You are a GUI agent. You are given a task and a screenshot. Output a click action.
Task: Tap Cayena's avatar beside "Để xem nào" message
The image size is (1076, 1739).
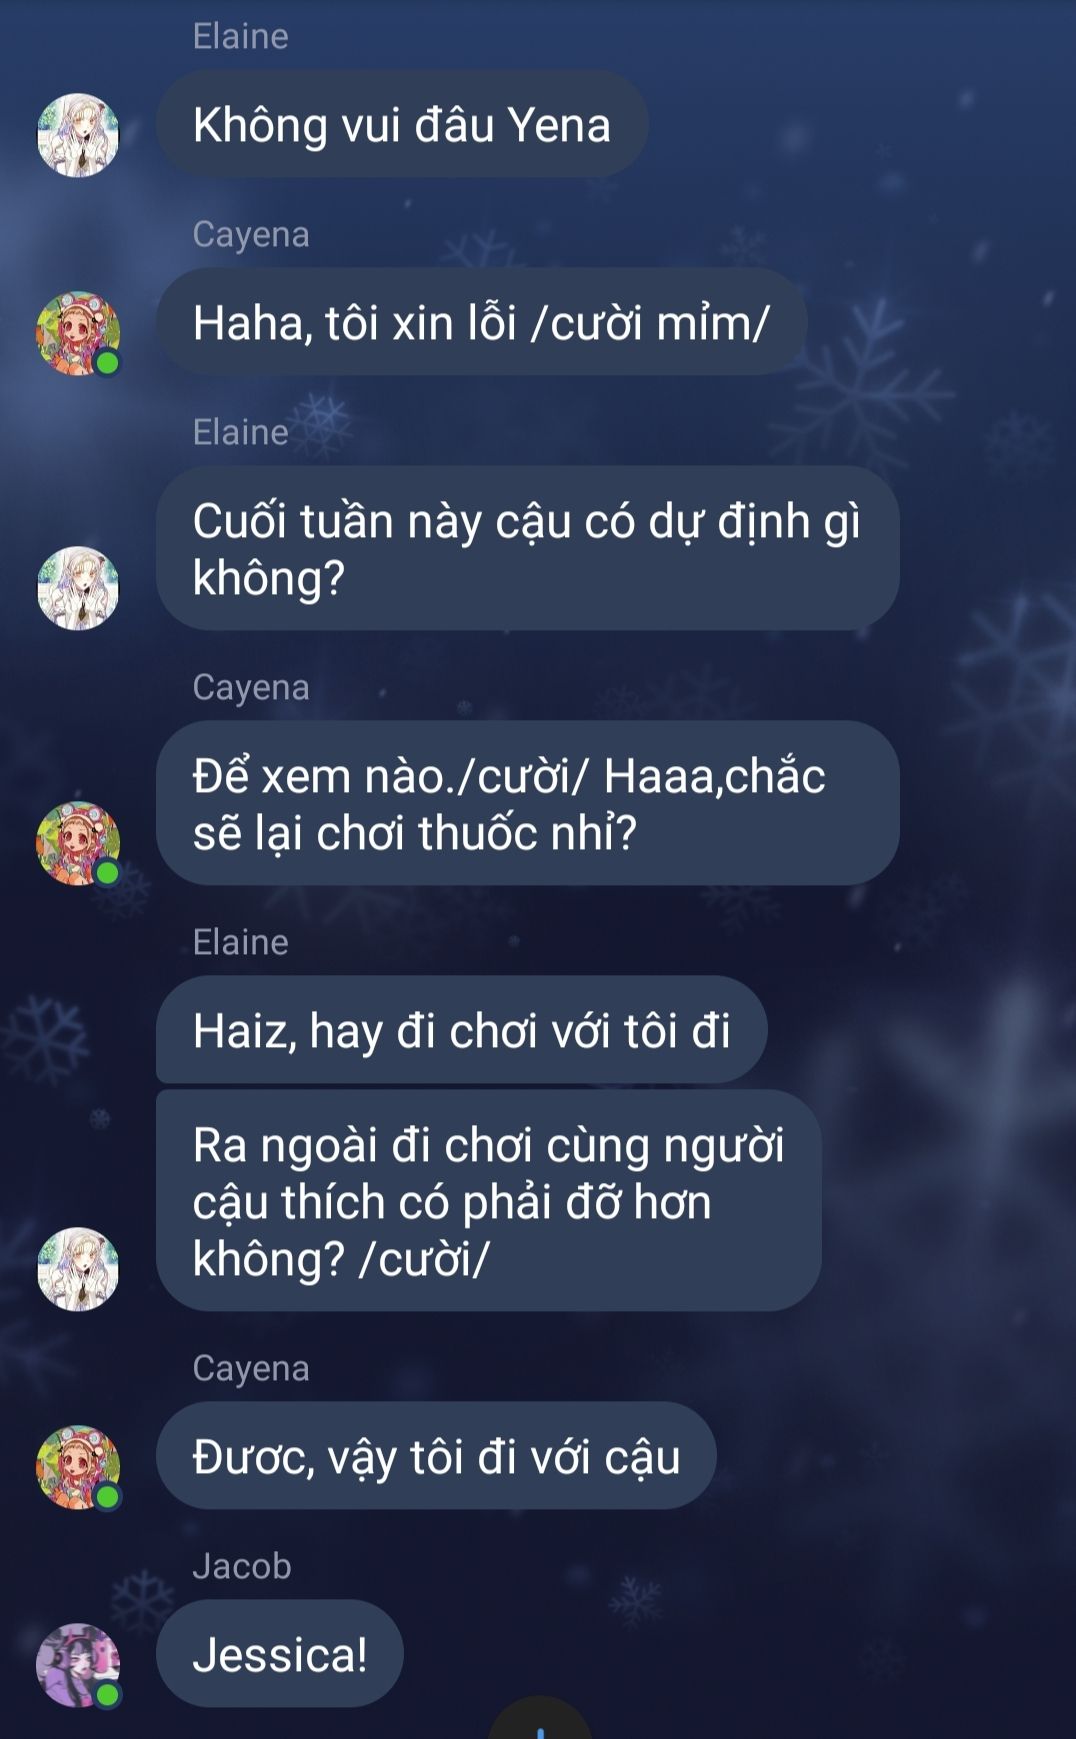click(x=78, y=843)
